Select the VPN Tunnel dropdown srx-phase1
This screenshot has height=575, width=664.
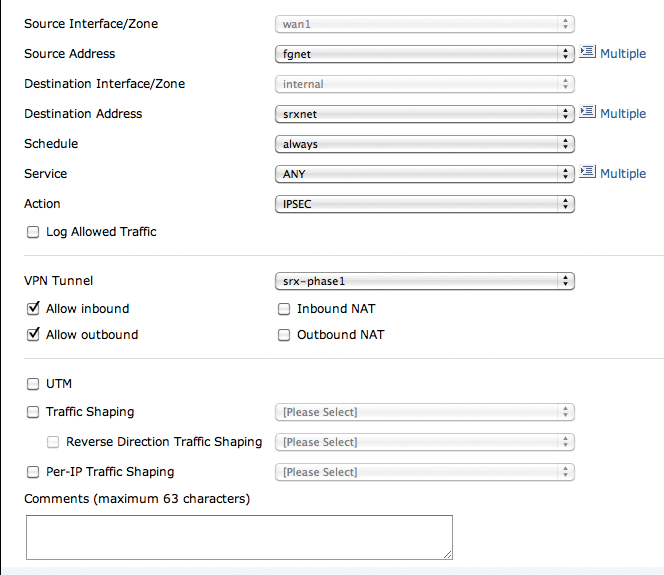pyautogui.click(x=424, y=282)
